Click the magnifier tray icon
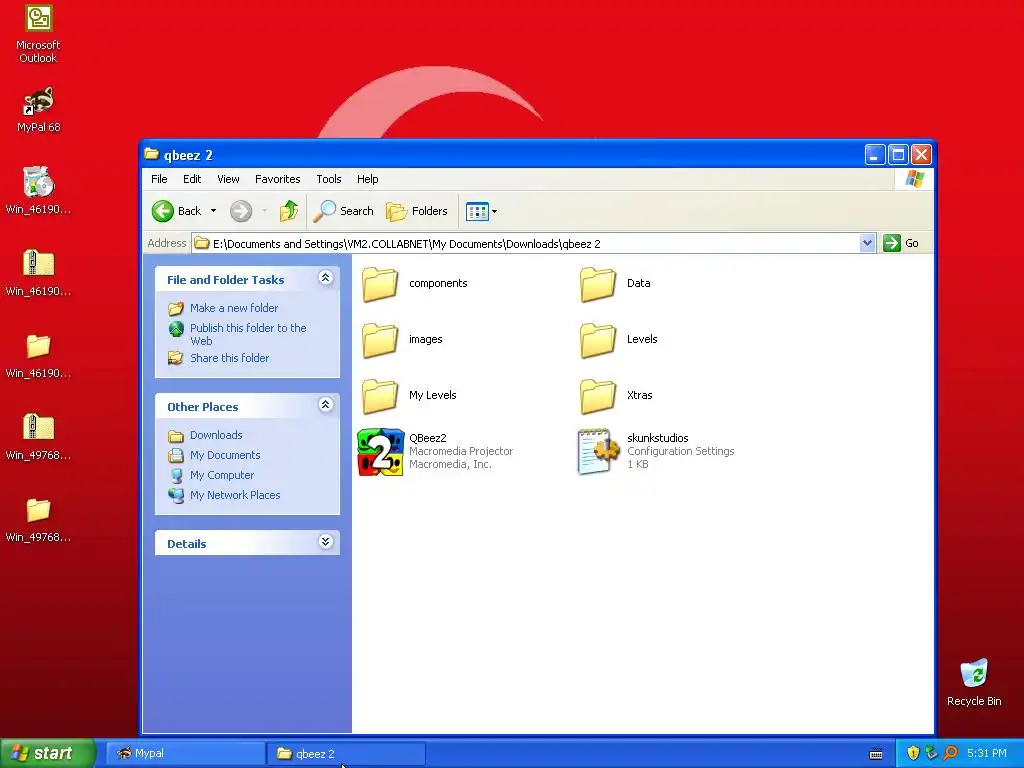The image size is (1024, 768). (x=950, y=753)
